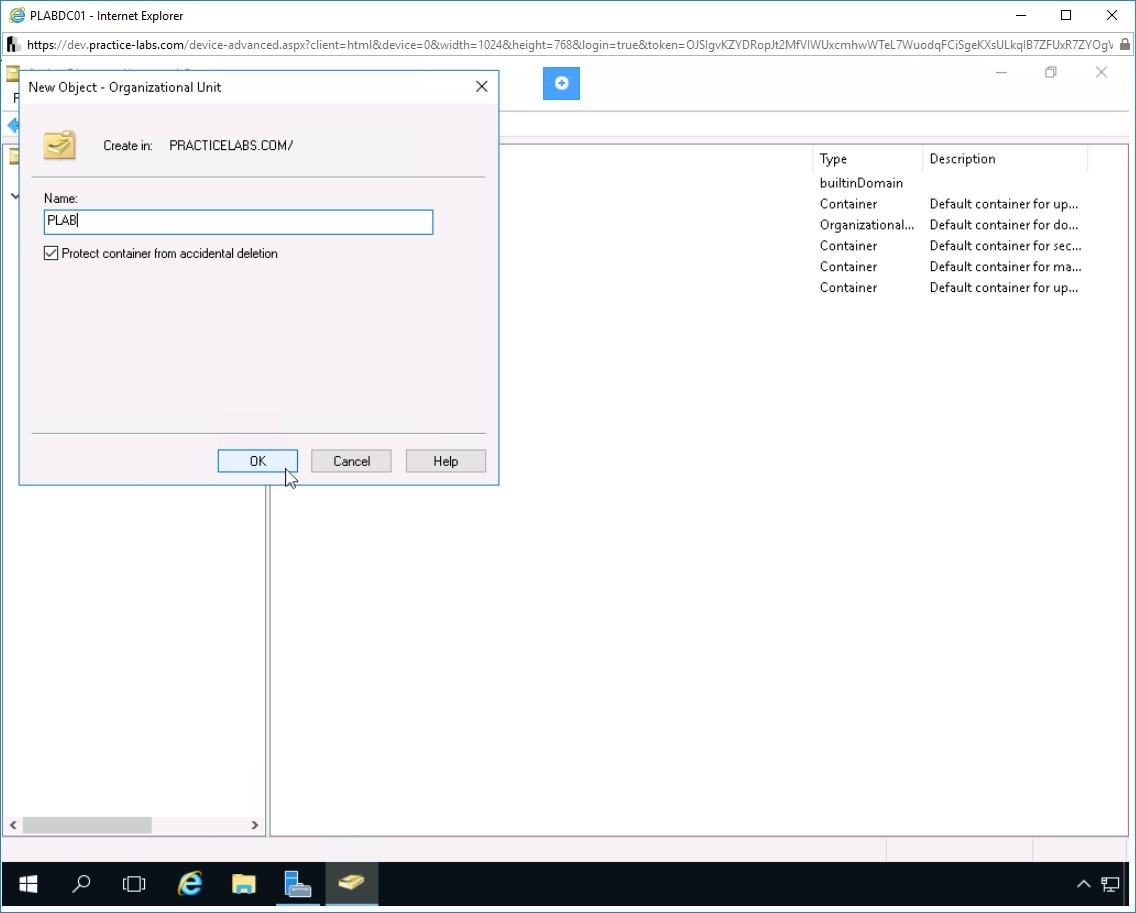This screenshot has height=913, width=1136.
Task: Click scroll left arrow in tree pane
Action: pyautogui.click(x=13, y=825)
